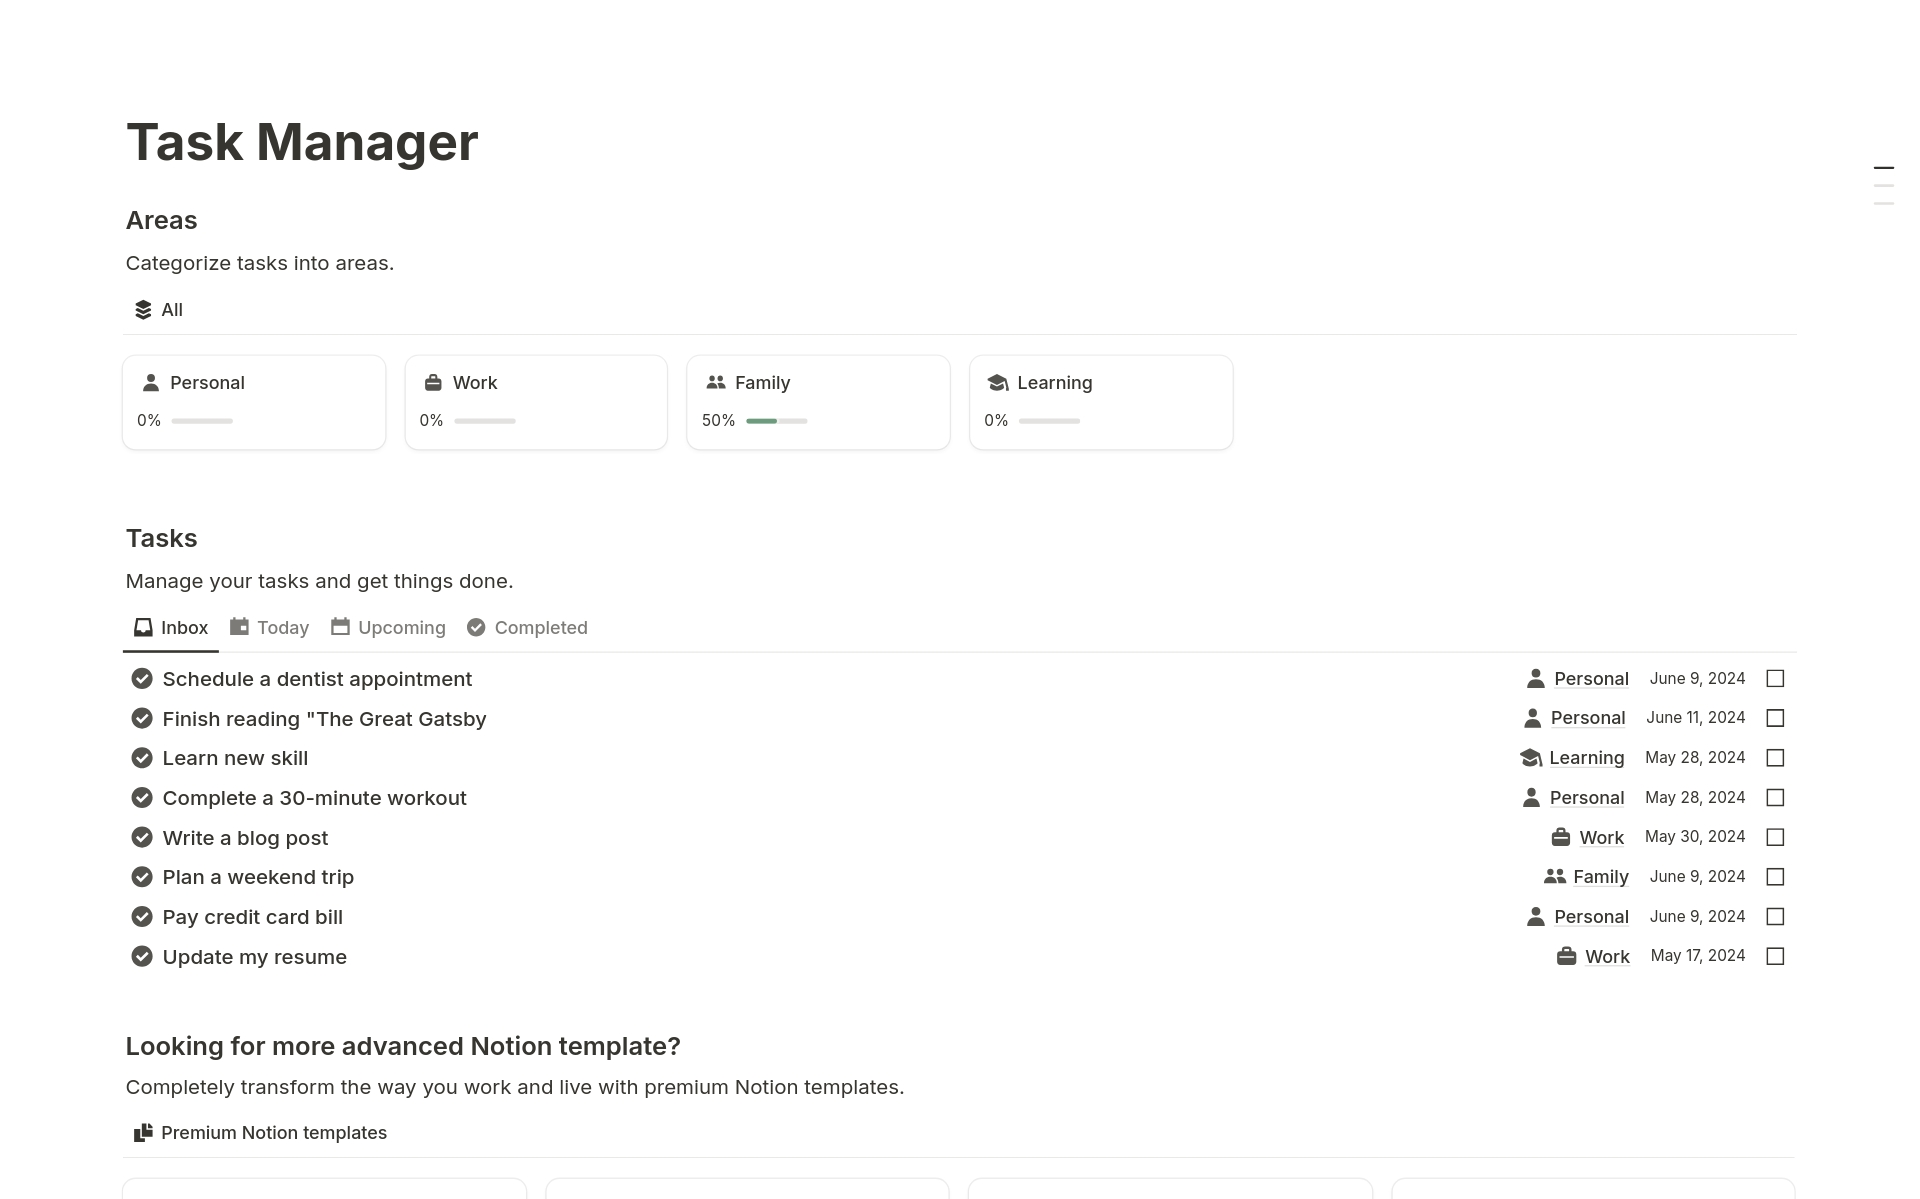Open the Learning area link on Learn new skill
This screenshot has height=1199, width=1920.
1586,758
